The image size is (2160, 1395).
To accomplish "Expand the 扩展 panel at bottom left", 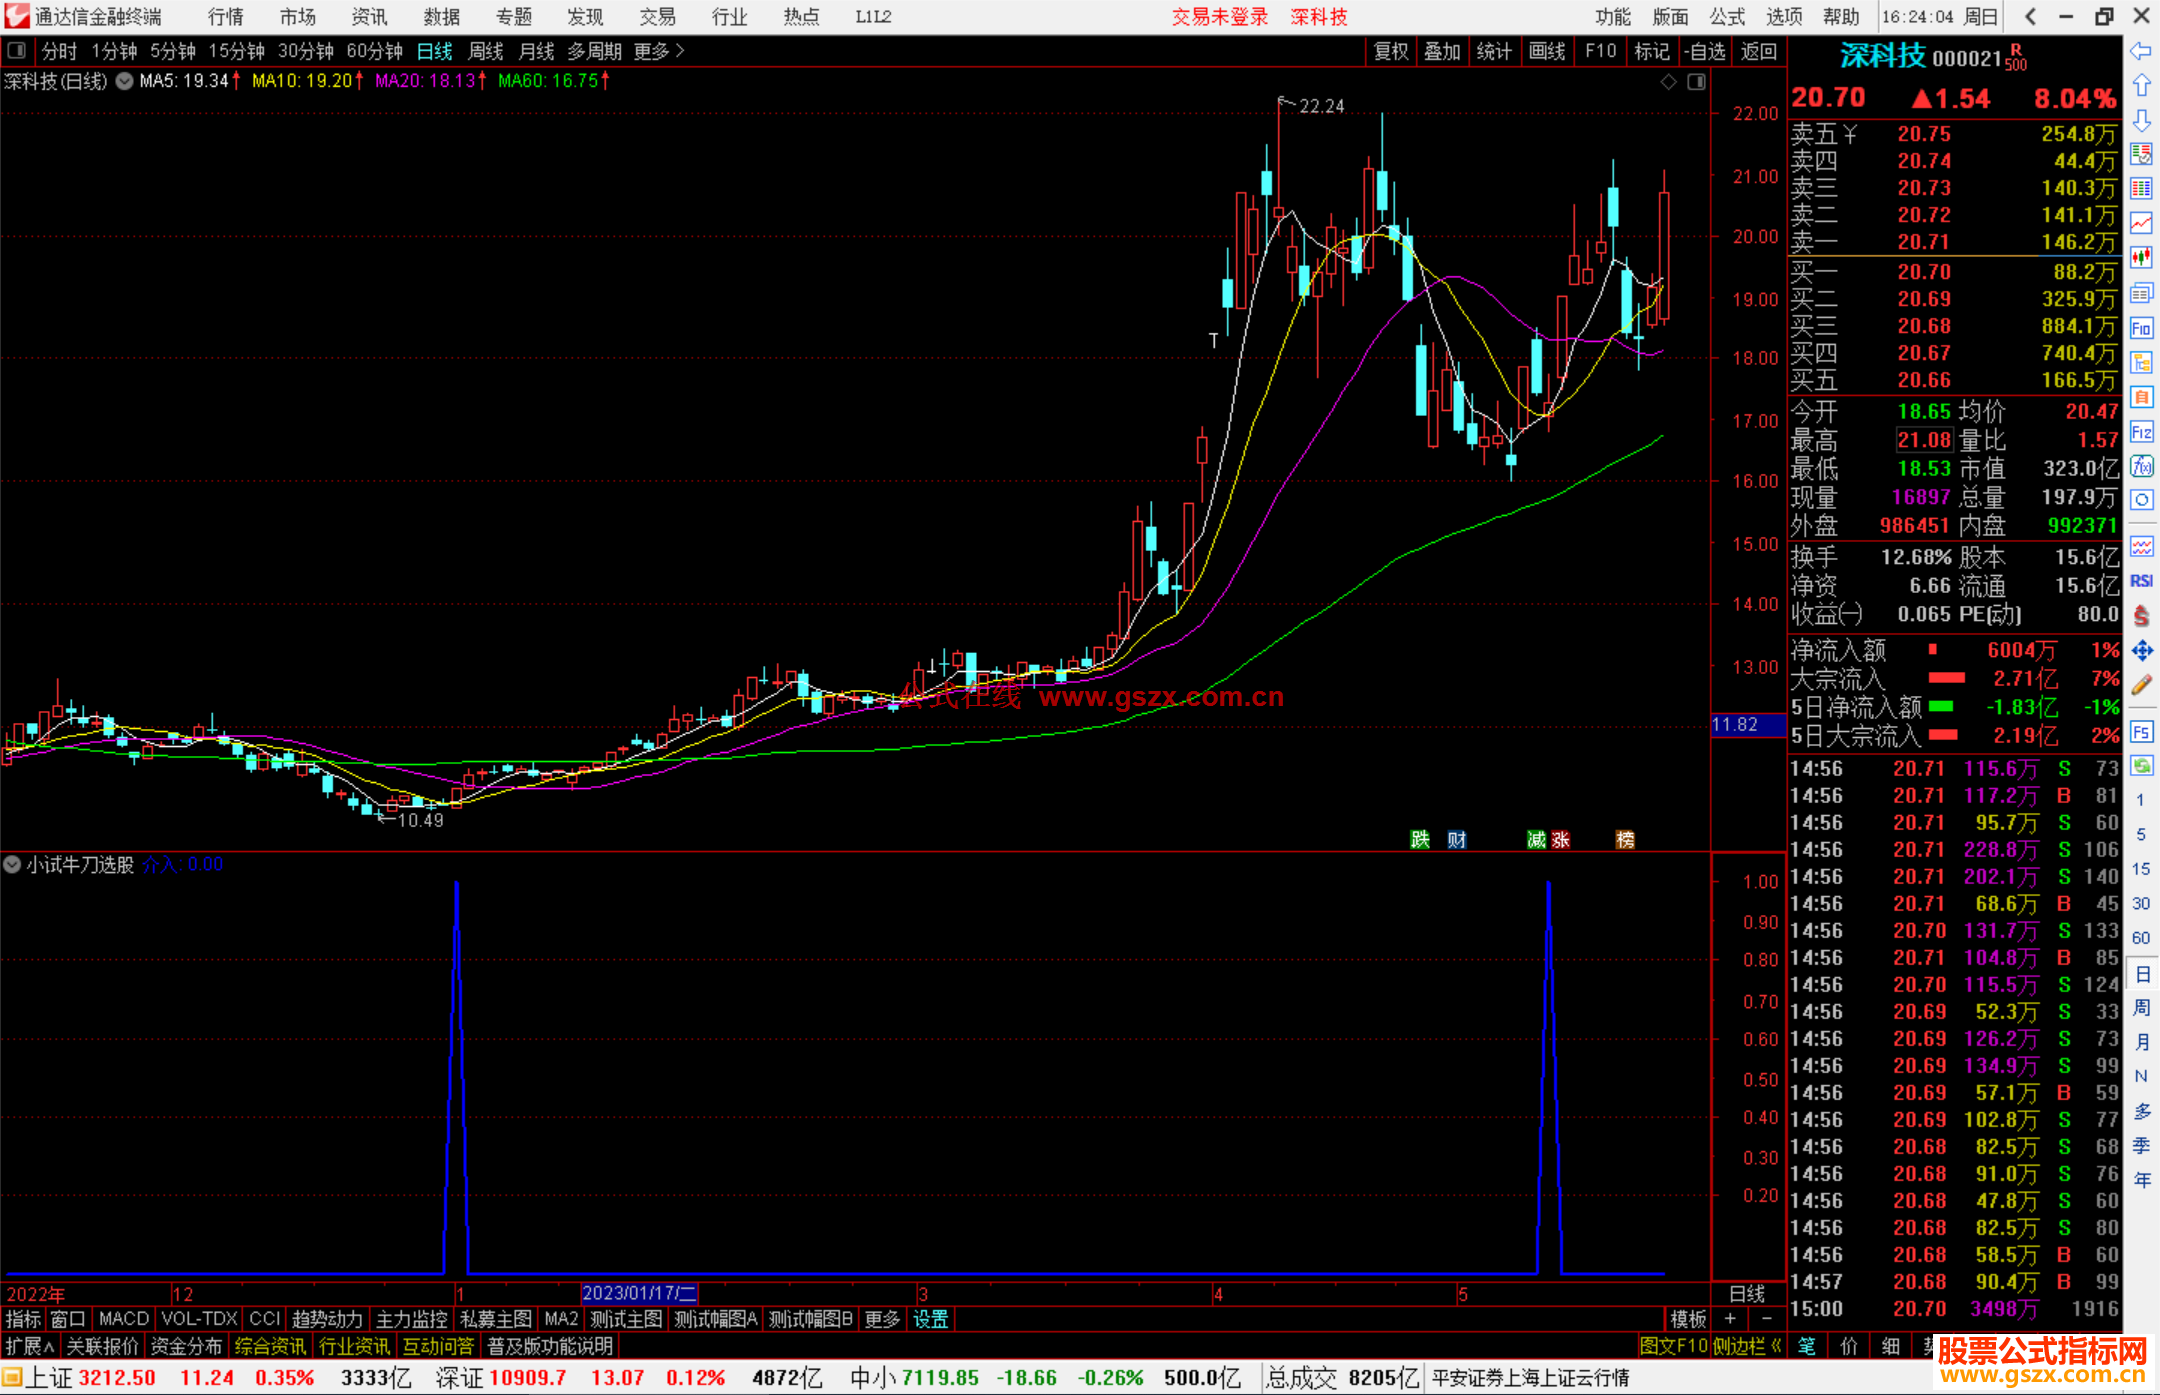I will [x=29, y=1346].
